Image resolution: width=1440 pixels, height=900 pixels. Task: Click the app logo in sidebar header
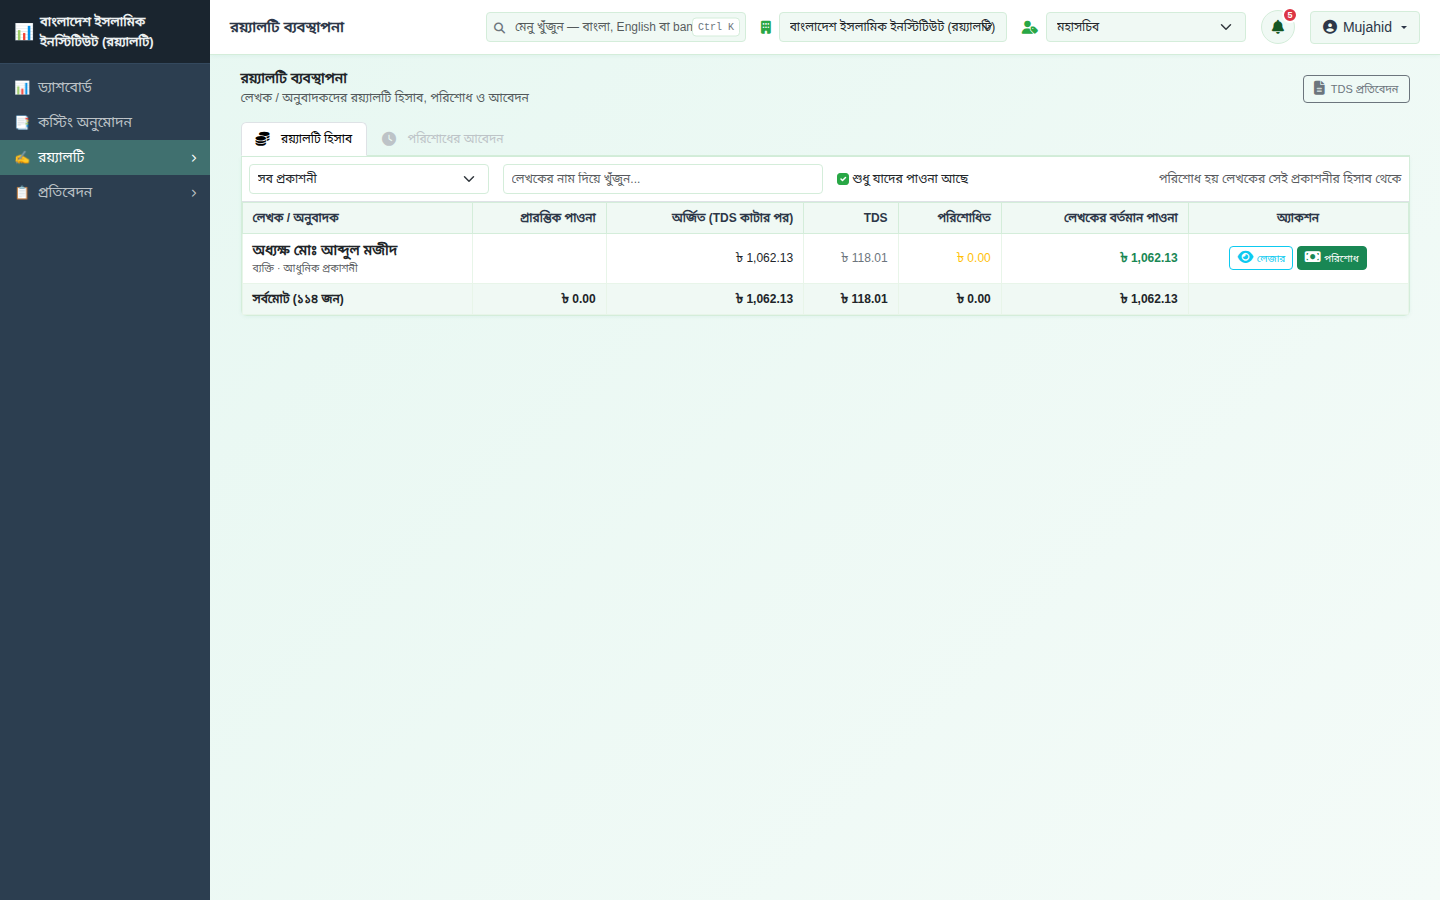coord(24,32)
